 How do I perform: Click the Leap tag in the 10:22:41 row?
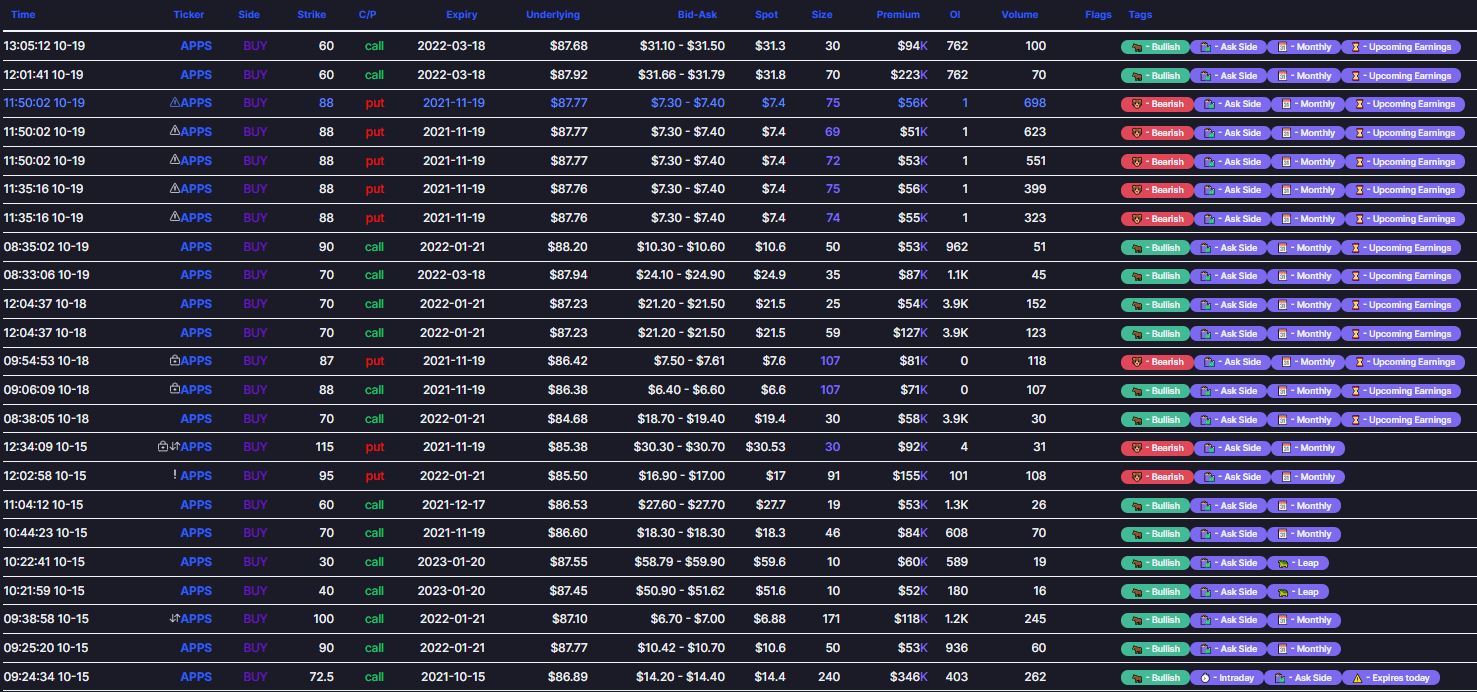click(x=1299, y=563)
